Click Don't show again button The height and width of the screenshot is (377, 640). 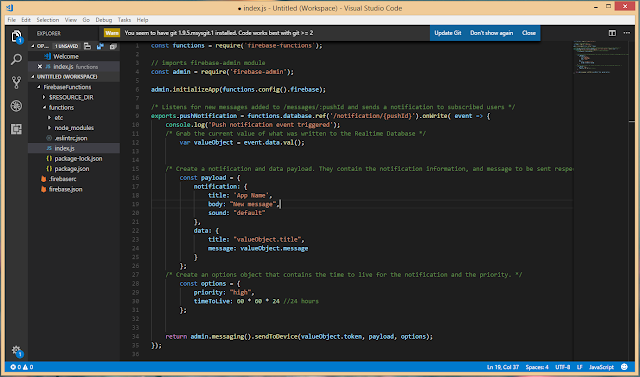[x=491, y=33]
